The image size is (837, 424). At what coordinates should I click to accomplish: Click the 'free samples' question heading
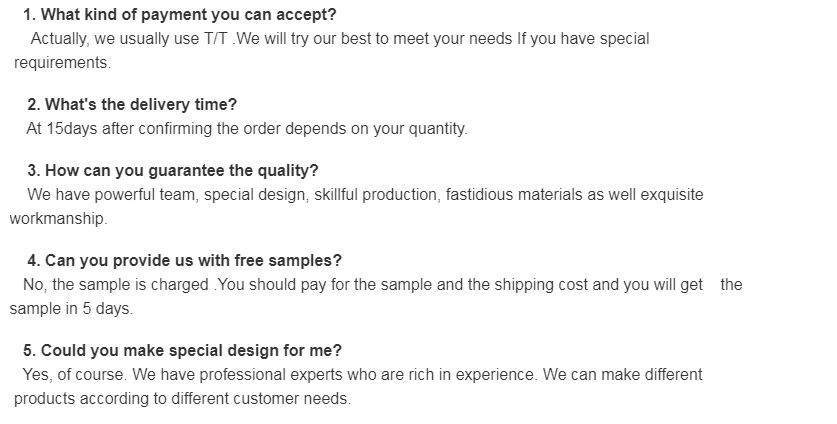pos(184,260)
